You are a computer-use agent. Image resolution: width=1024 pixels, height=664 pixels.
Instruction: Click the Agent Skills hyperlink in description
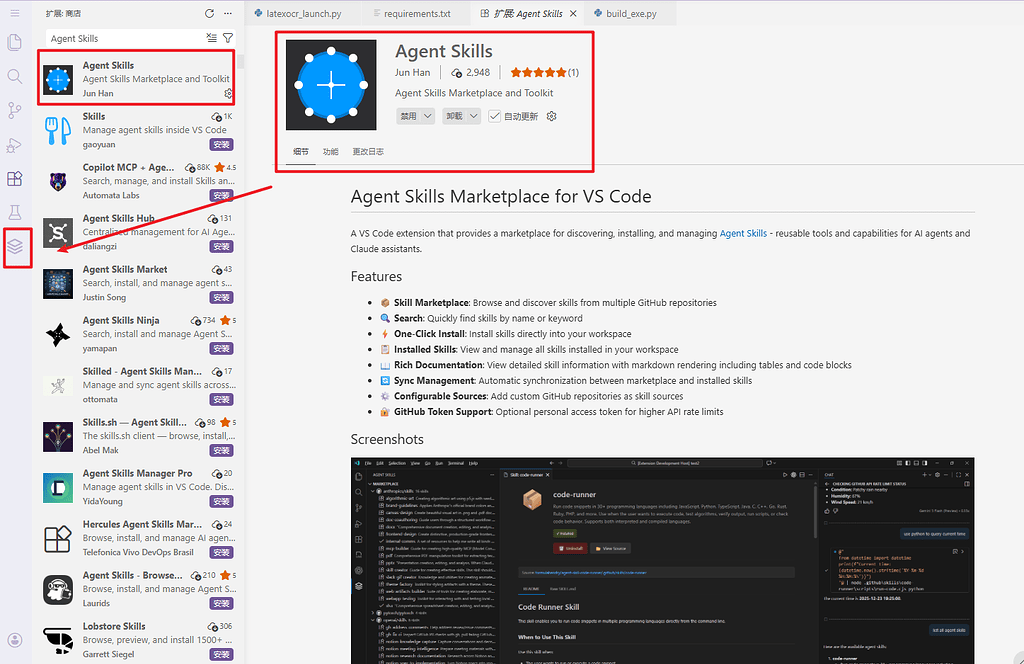(743, 233)
